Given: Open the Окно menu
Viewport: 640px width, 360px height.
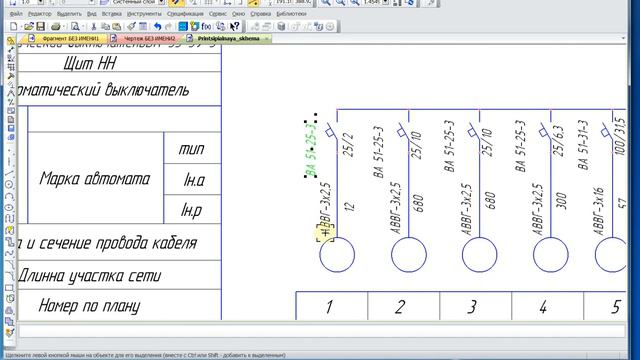Looking at the screenshot, I should (238, 14).
